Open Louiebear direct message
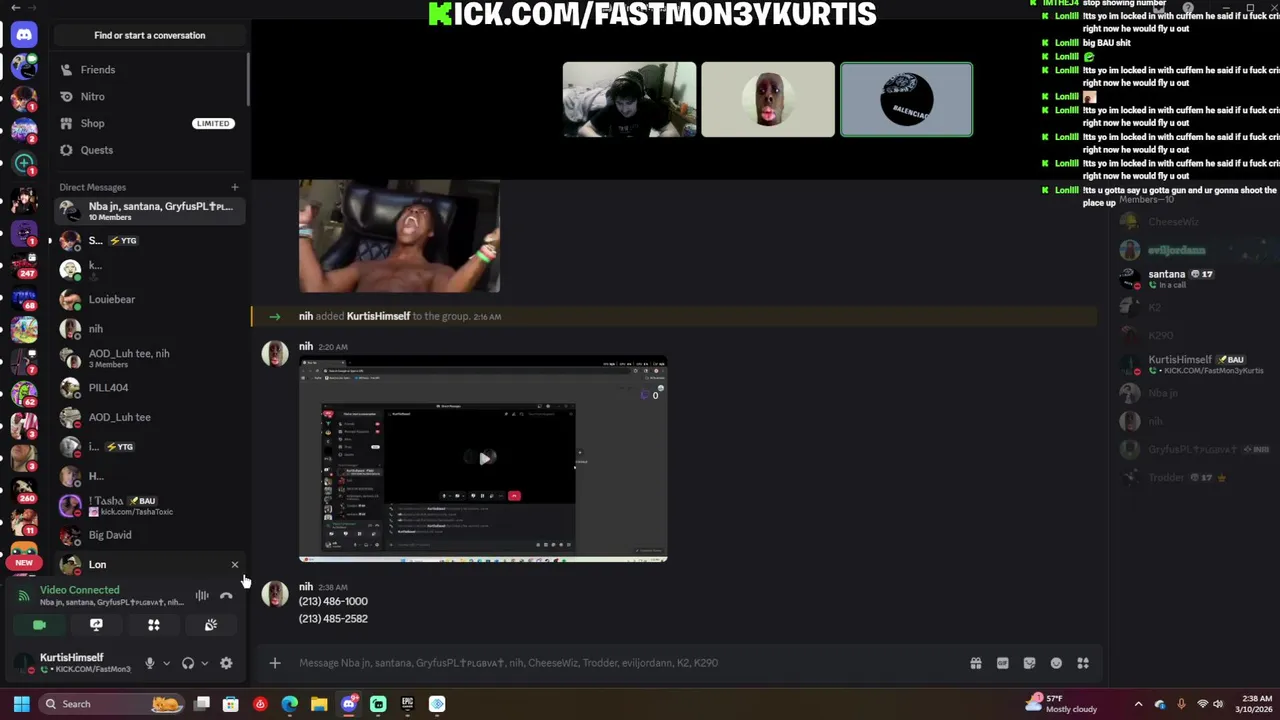The image size is (1280, 720). coord(150,299)
